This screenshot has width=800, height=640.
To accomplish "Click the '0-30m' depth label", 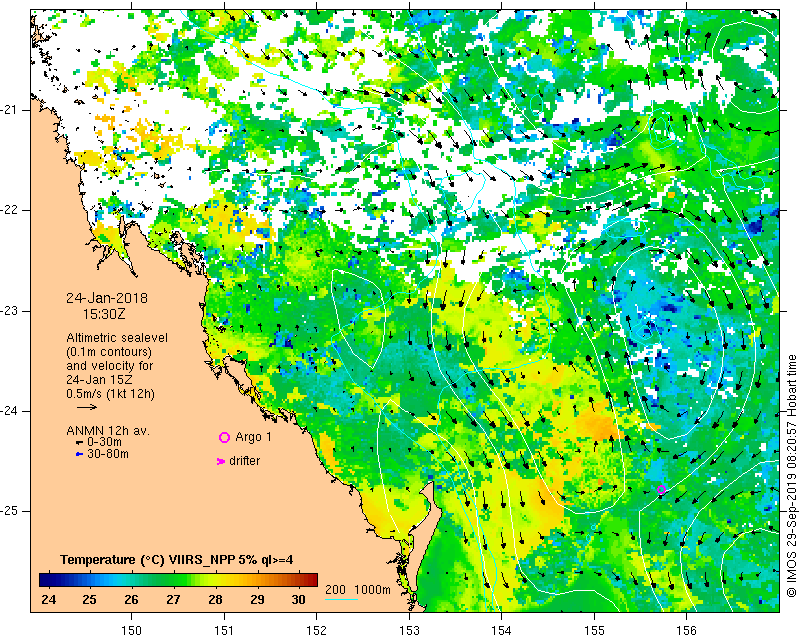I will coord(104,442).
